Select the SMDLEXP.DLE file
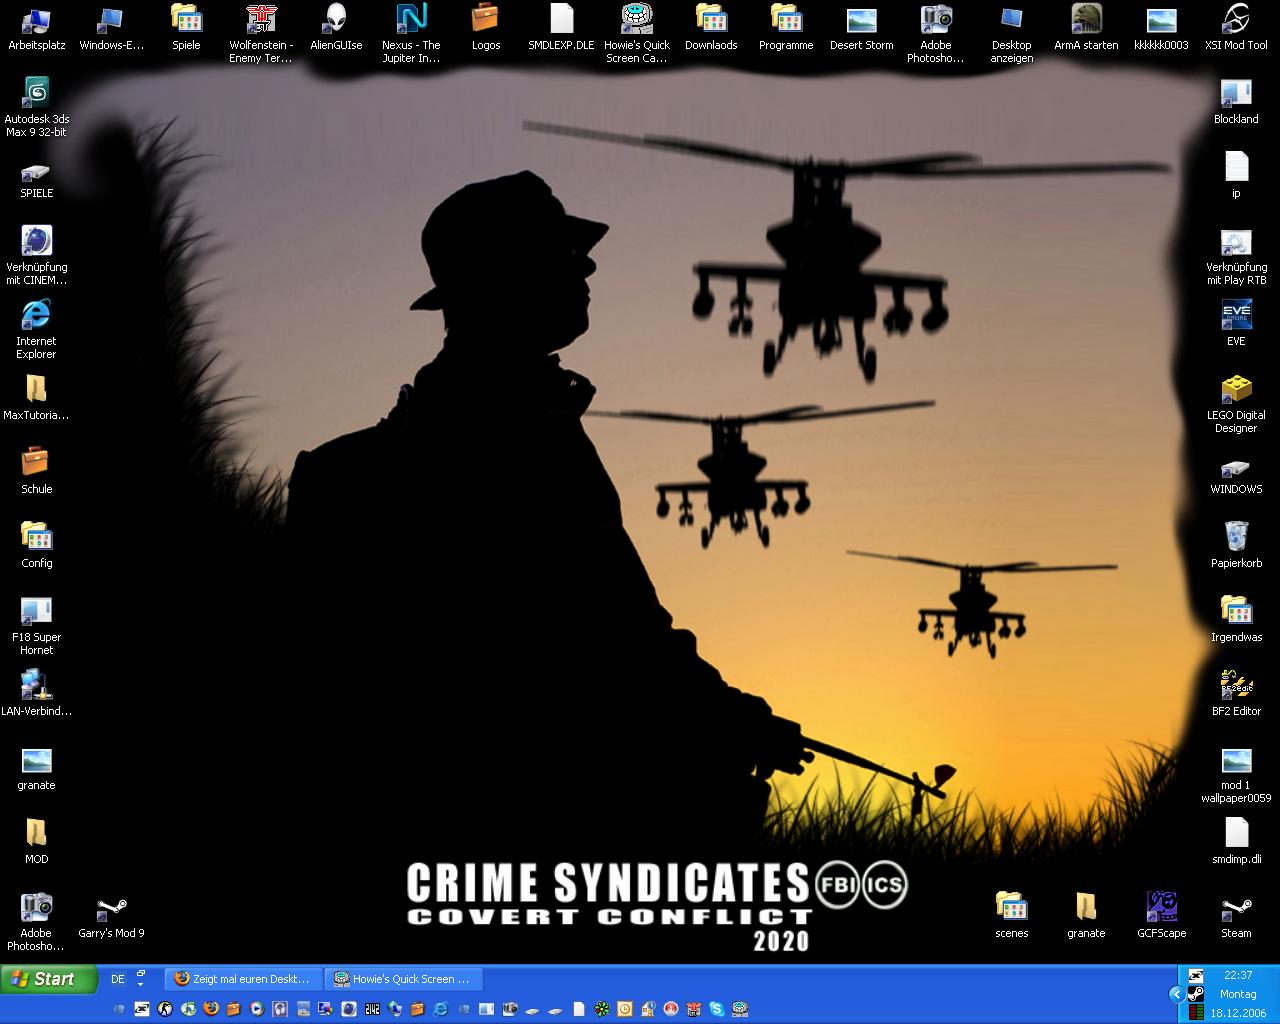This screenshot has width=1280, height=1024. (561, 28)
